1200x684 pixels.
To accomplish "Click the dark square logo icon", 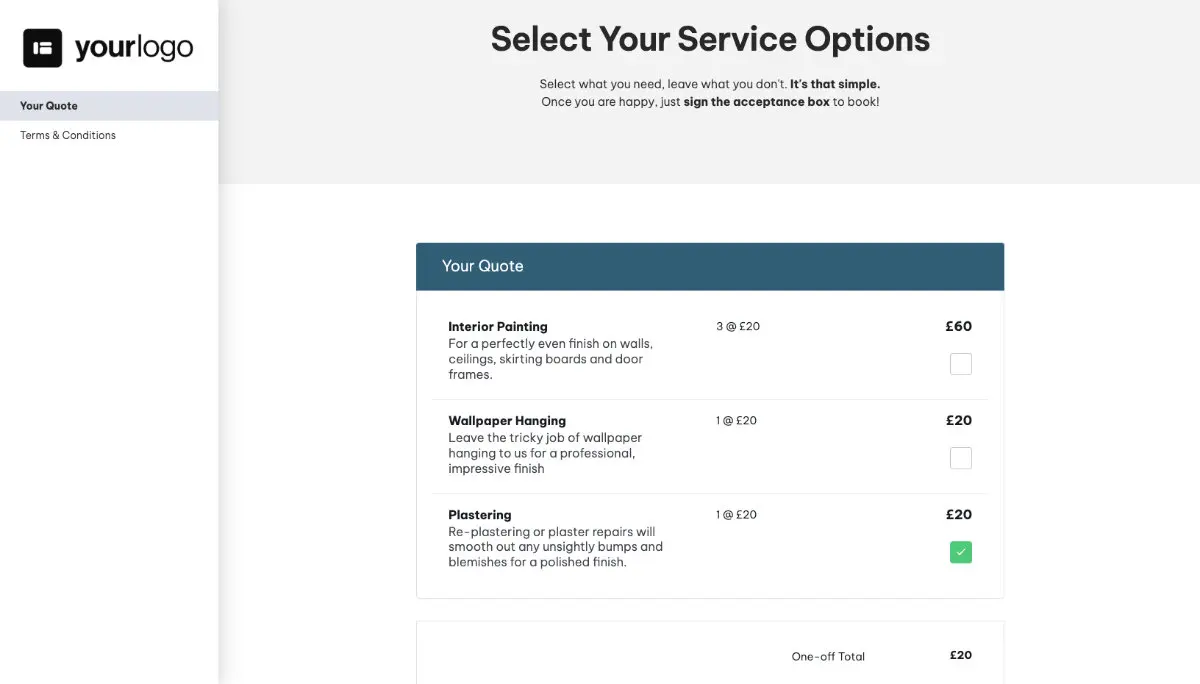I will tap(41, 45).
